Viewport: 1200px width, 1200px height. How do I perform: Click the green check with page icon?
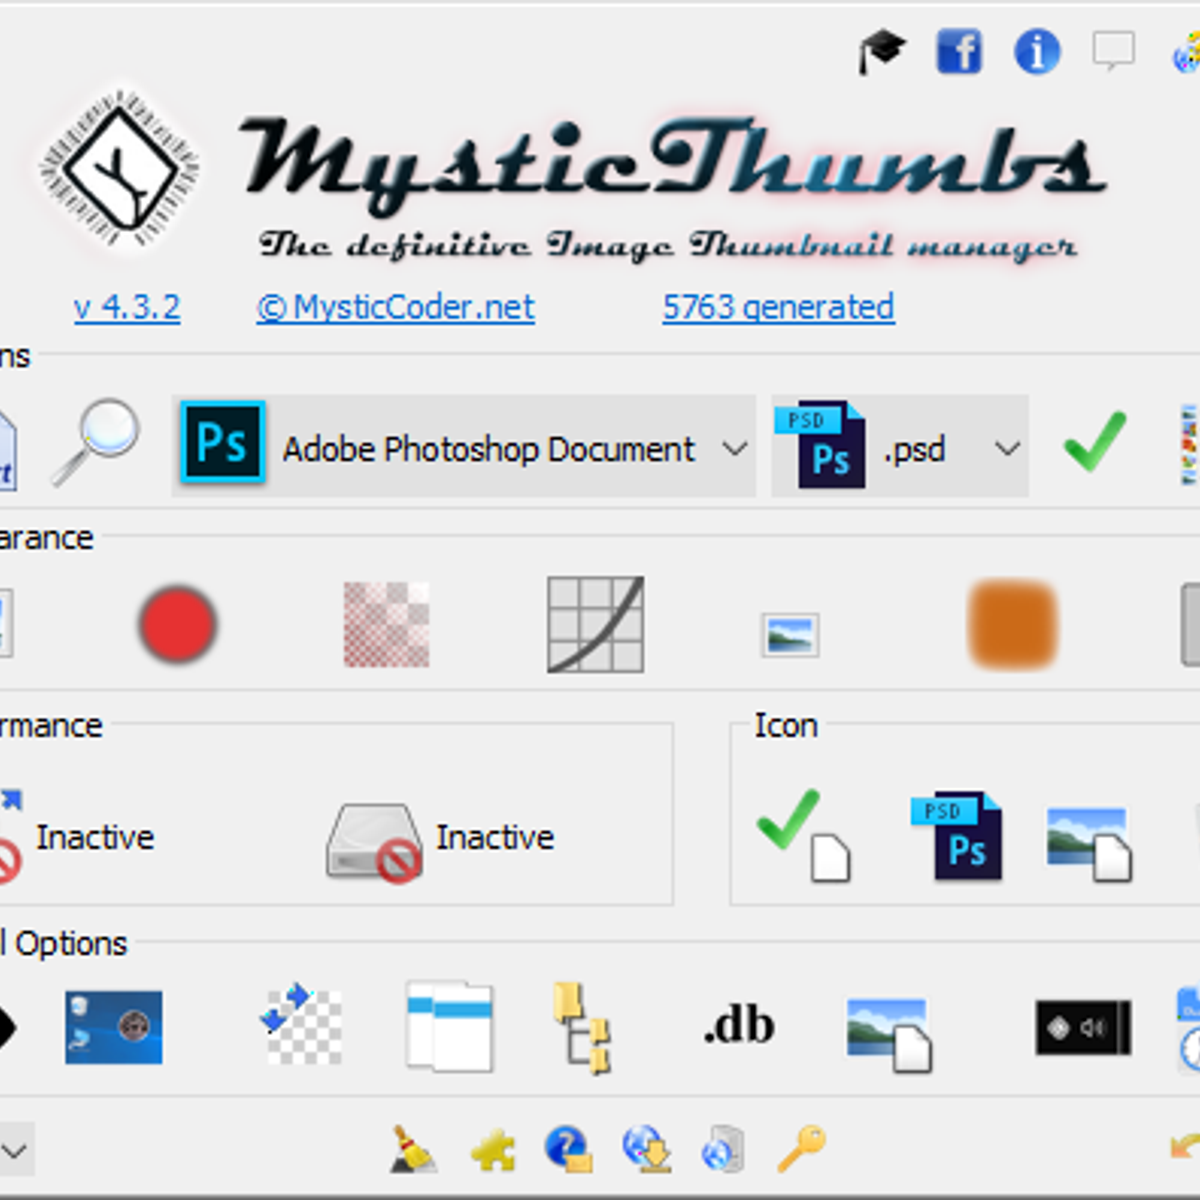click(804, 836)
